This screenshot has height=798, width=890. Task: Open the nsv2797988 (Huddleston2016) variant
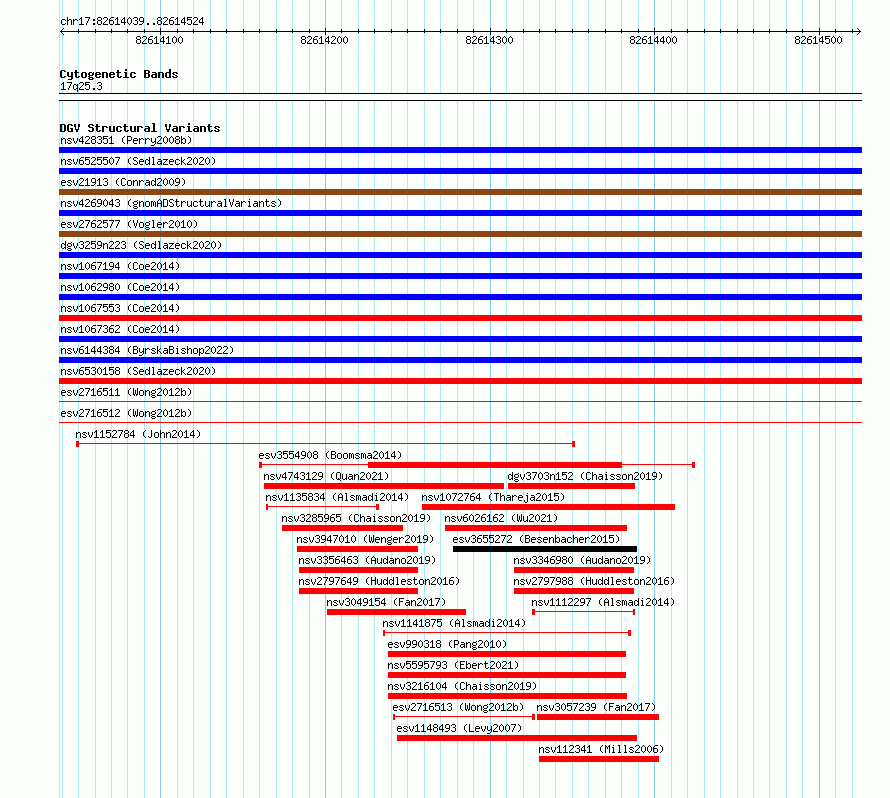(x=594, y=581)
